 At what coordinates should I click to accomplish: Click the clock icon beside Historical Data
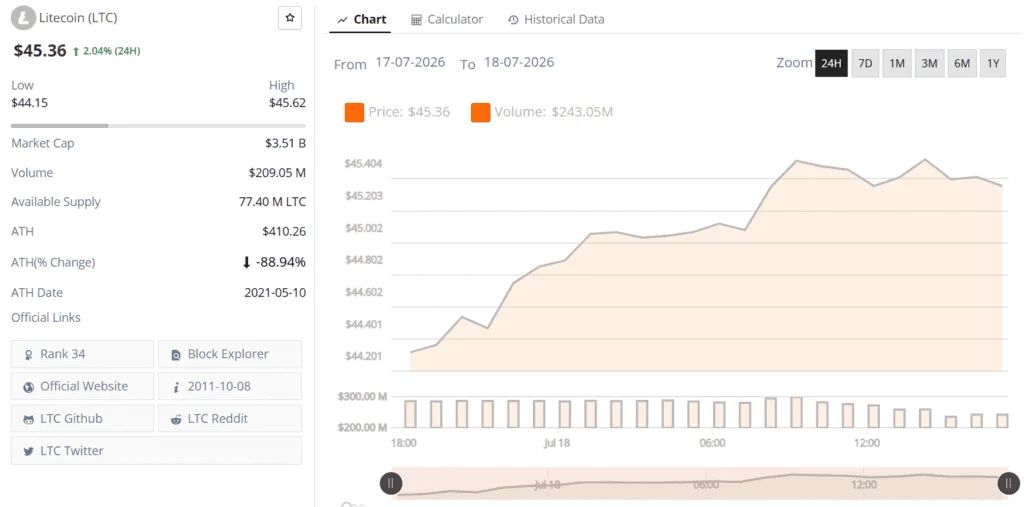pos(513,20)
